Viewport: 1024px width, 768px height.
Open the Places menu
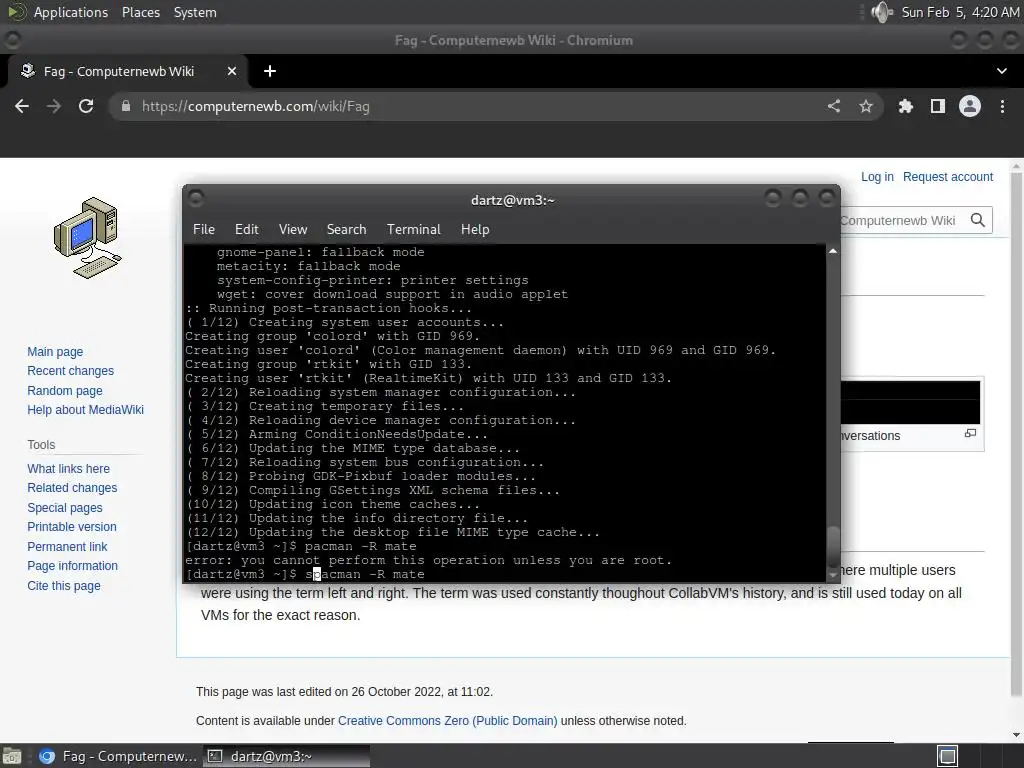pyautogui.click(x=141, y=12)
